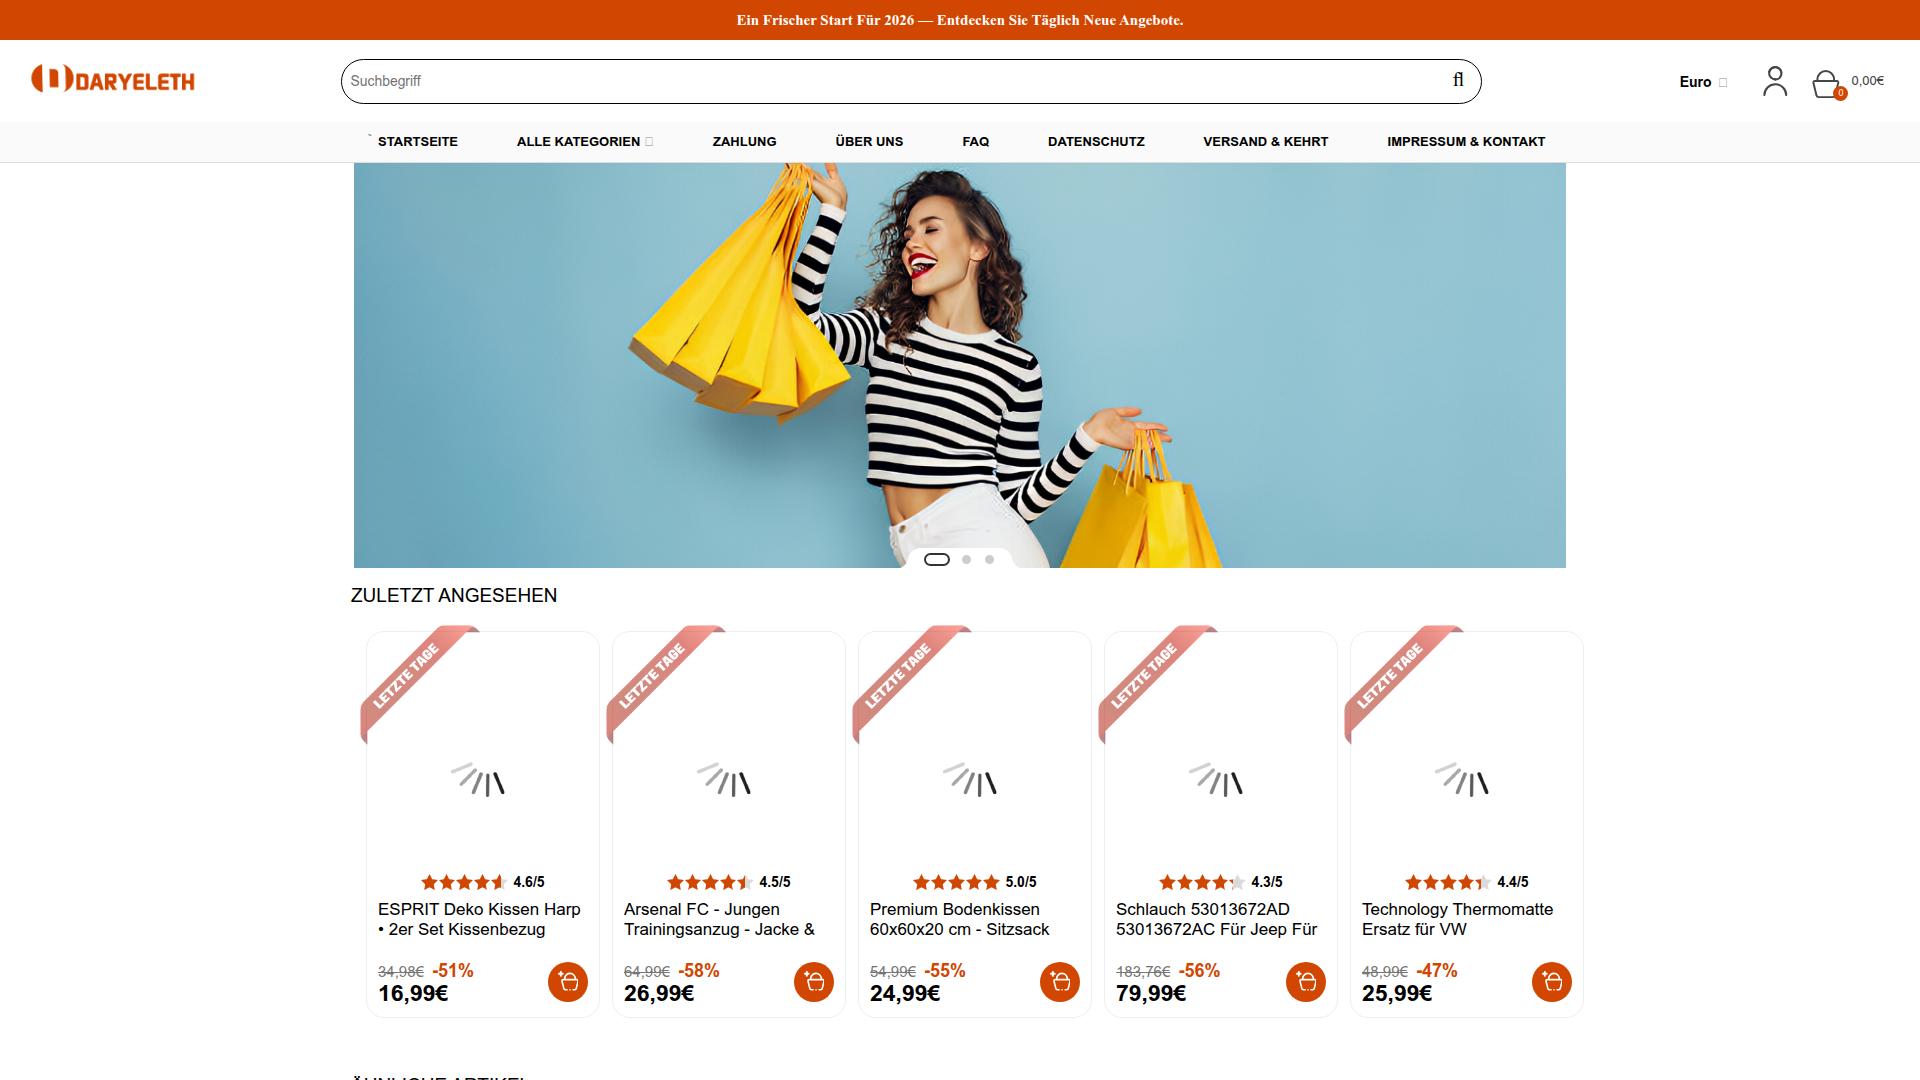The image size is (1920, 1080).
Task: Click the Daryeleth logo
Action: [113, 80]
